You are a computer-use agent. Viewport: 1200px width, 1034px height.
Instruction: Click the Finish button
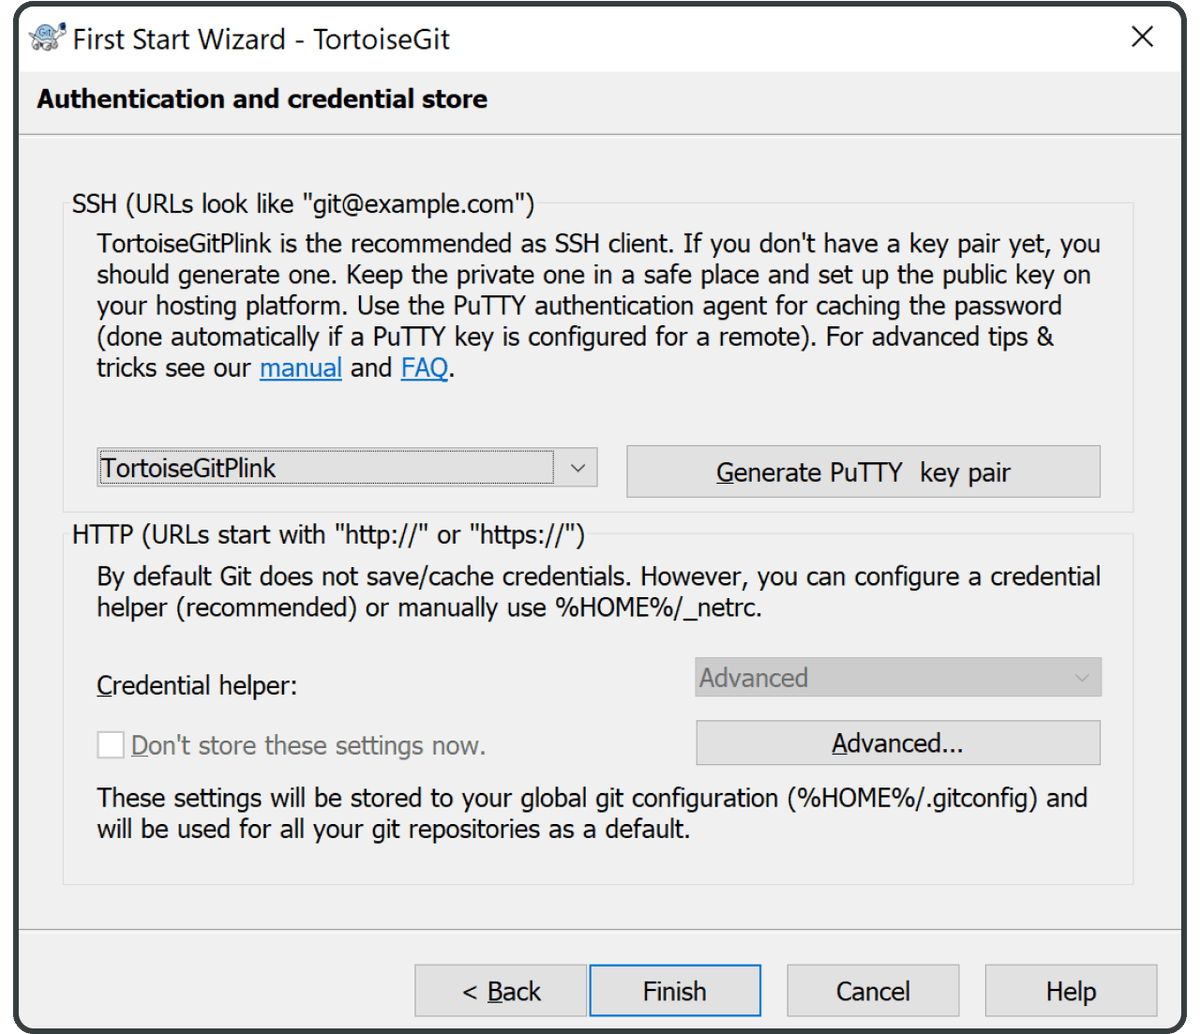click(675, 991)
